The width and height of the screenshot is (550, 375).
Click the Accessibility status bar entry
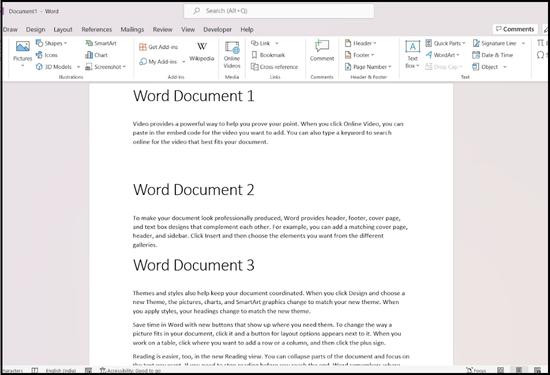(x=130, y=370)
